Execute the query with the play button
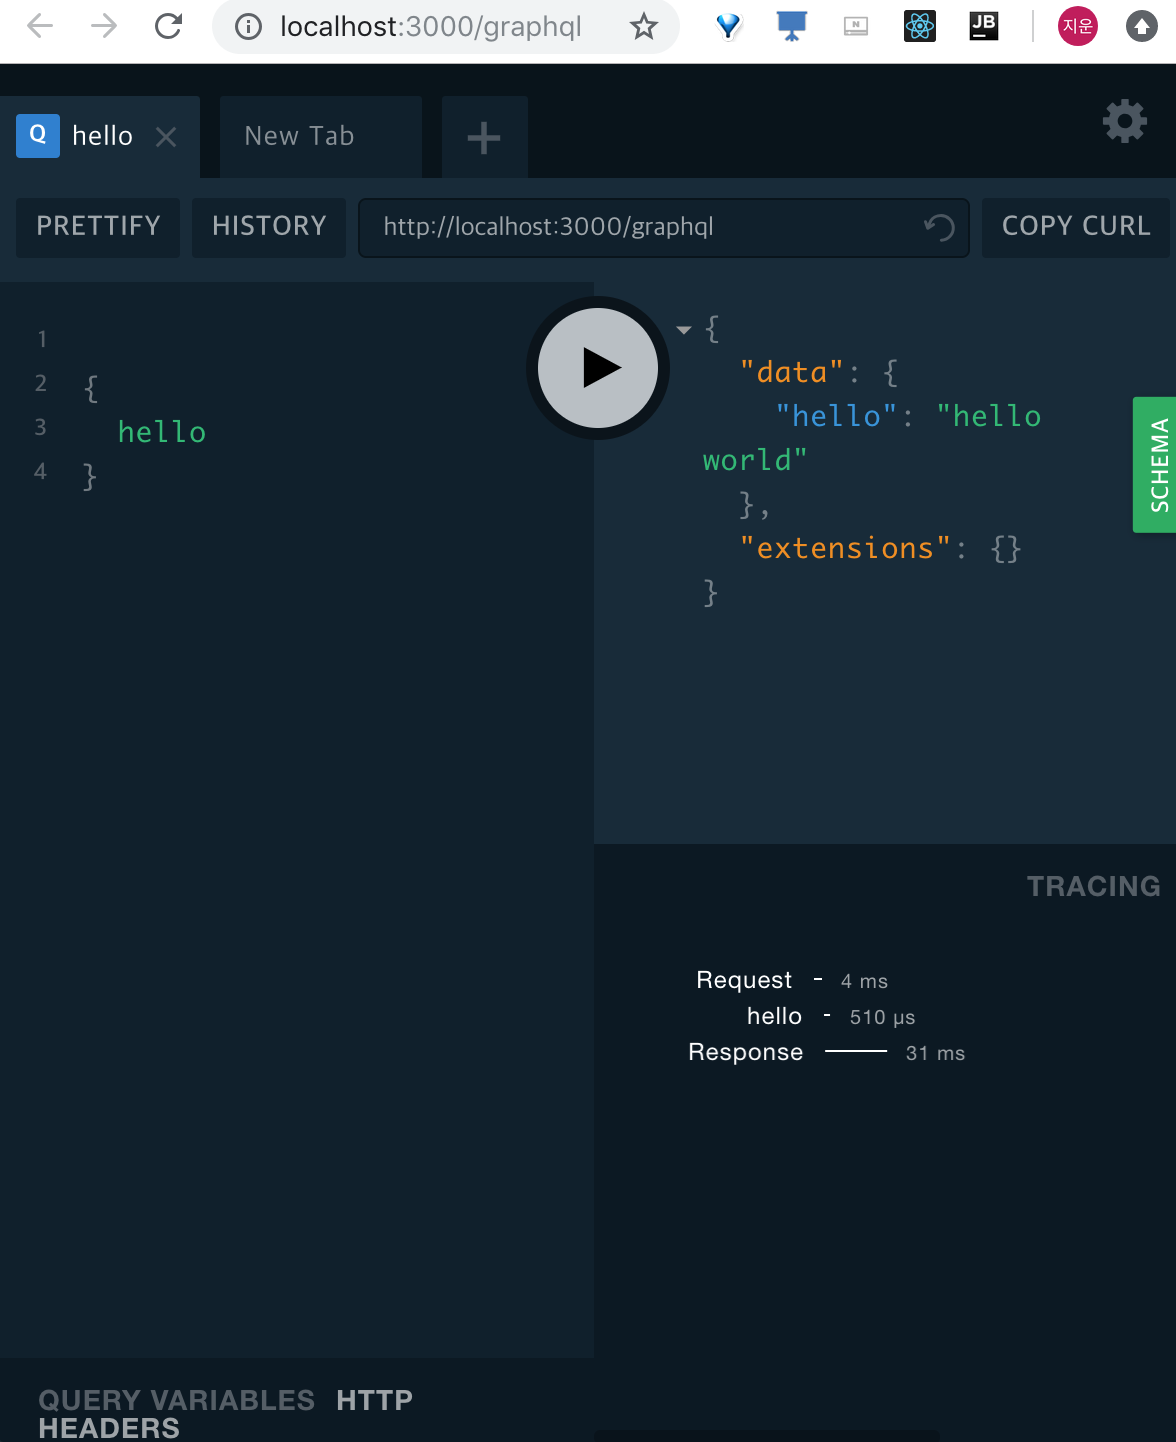 [597, 368]
